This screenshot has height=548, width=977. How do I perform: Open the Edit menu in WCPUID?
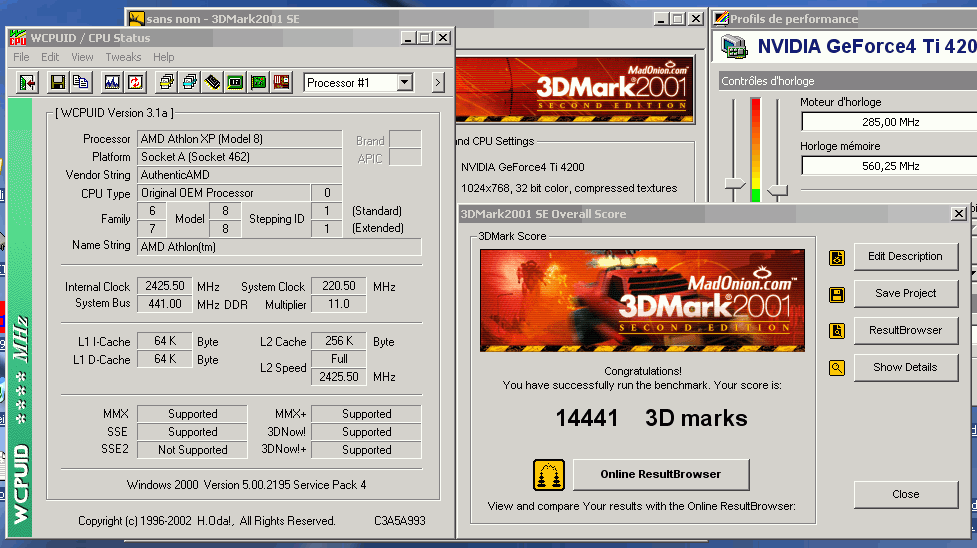(x=50, y=57)
